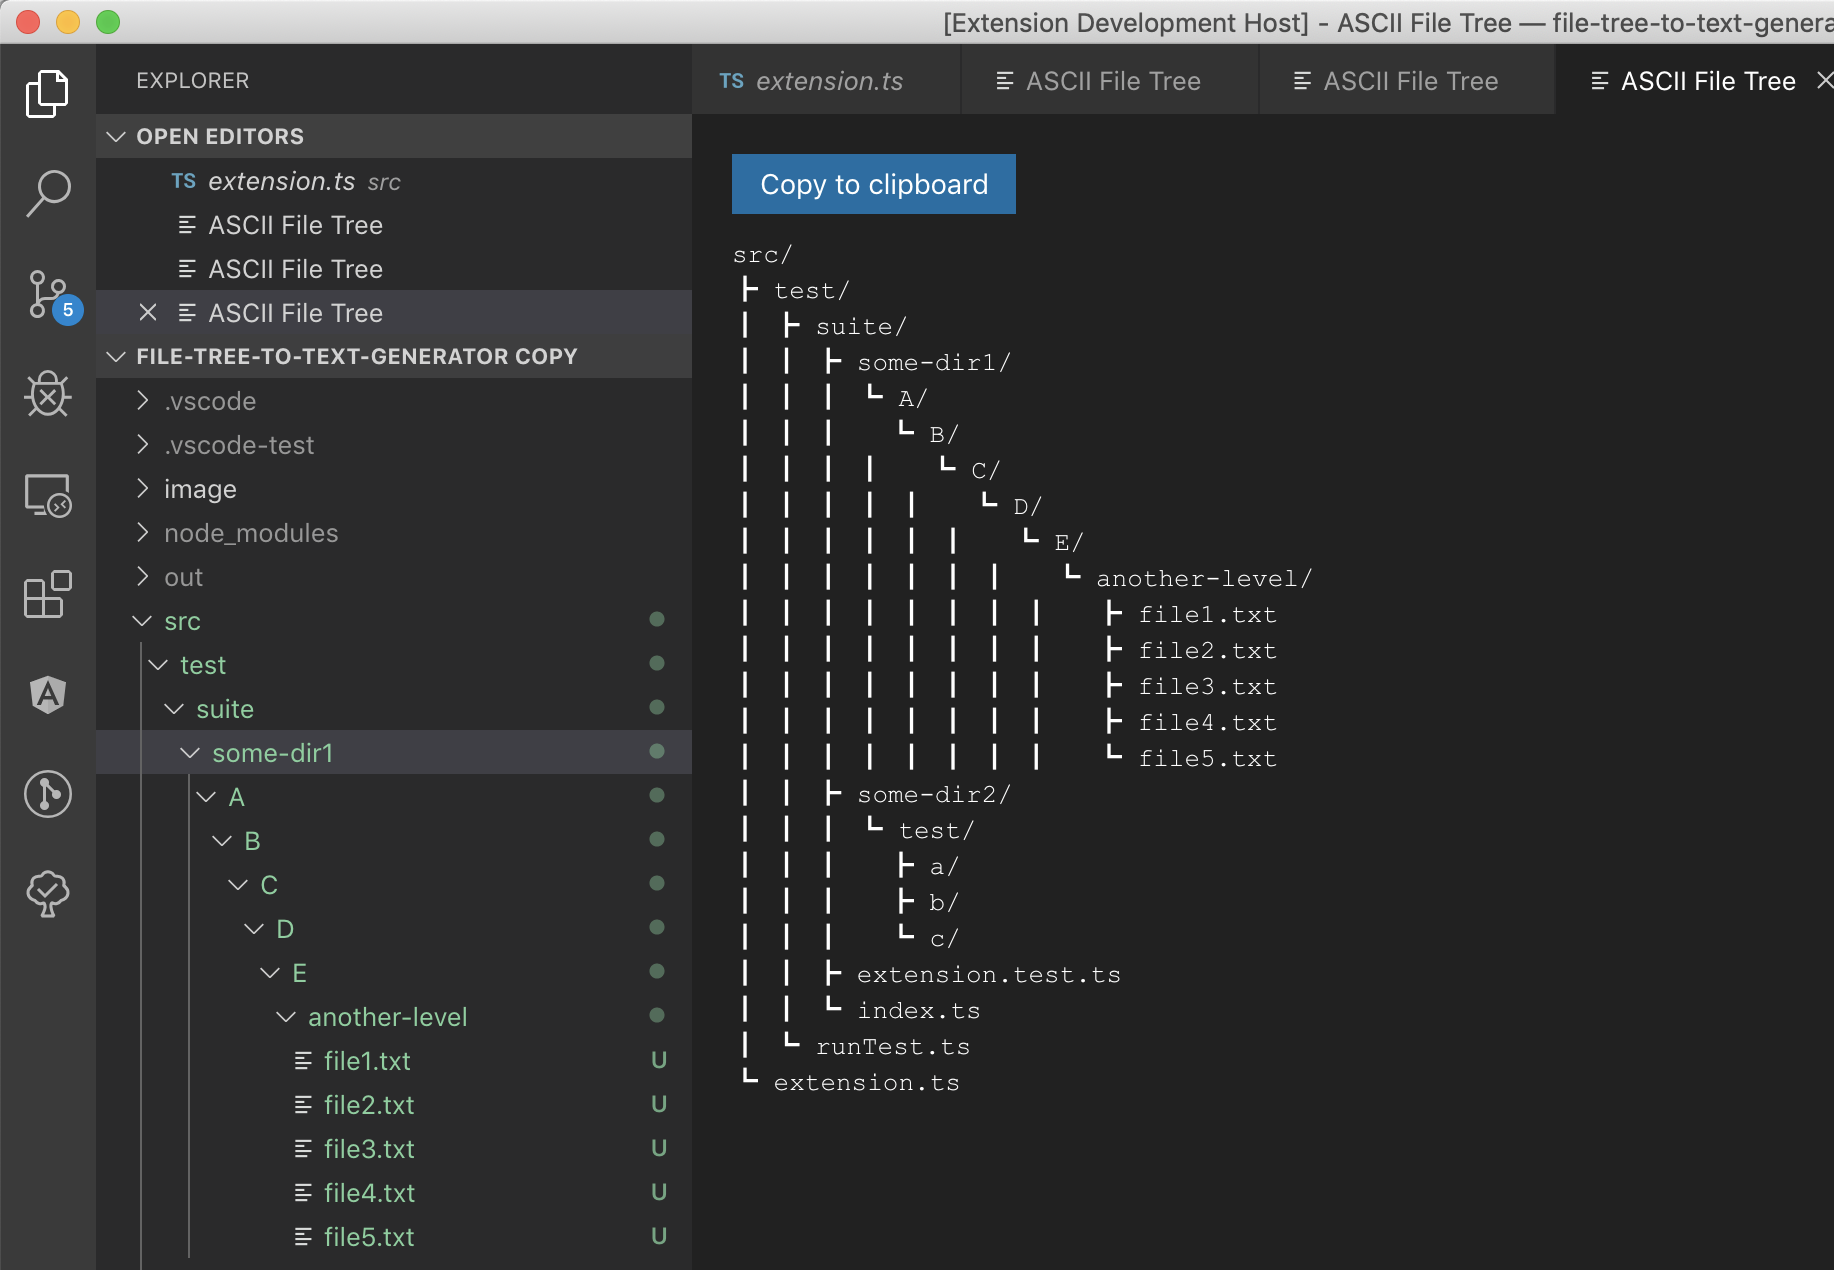This screenshot has width=1834, height=1270.
Task: Switch to the extension.ts editor tab
Action: pos(826,80)
